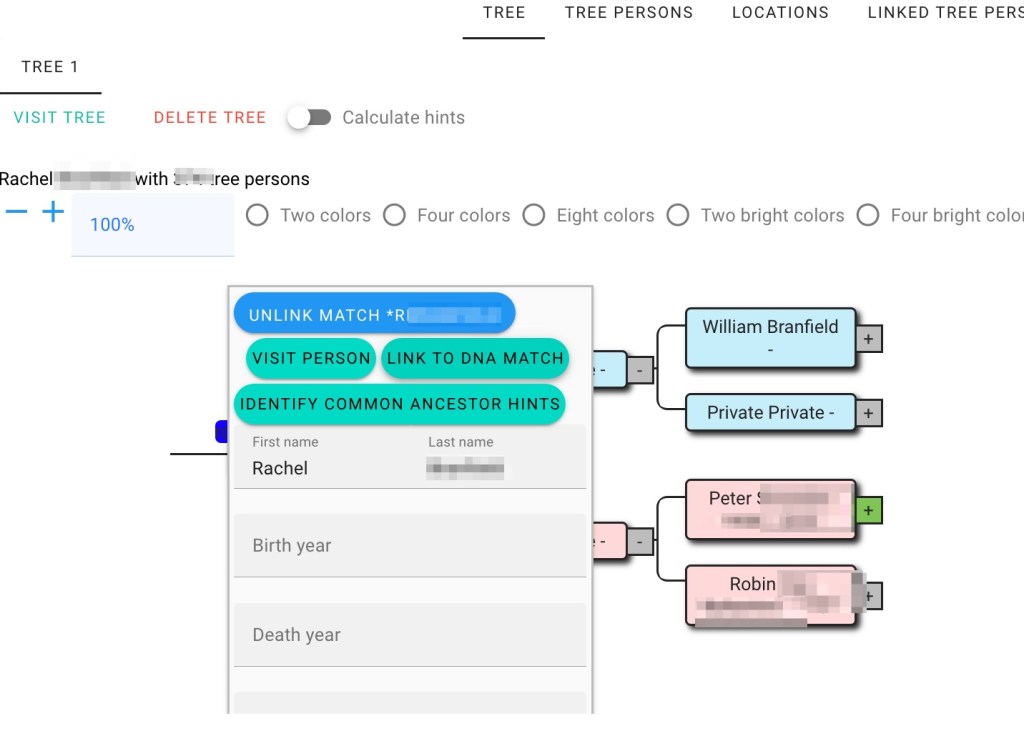Switch to the Tree Persons tab
The height and width of the screenshot is (756, 1024).
628,13
